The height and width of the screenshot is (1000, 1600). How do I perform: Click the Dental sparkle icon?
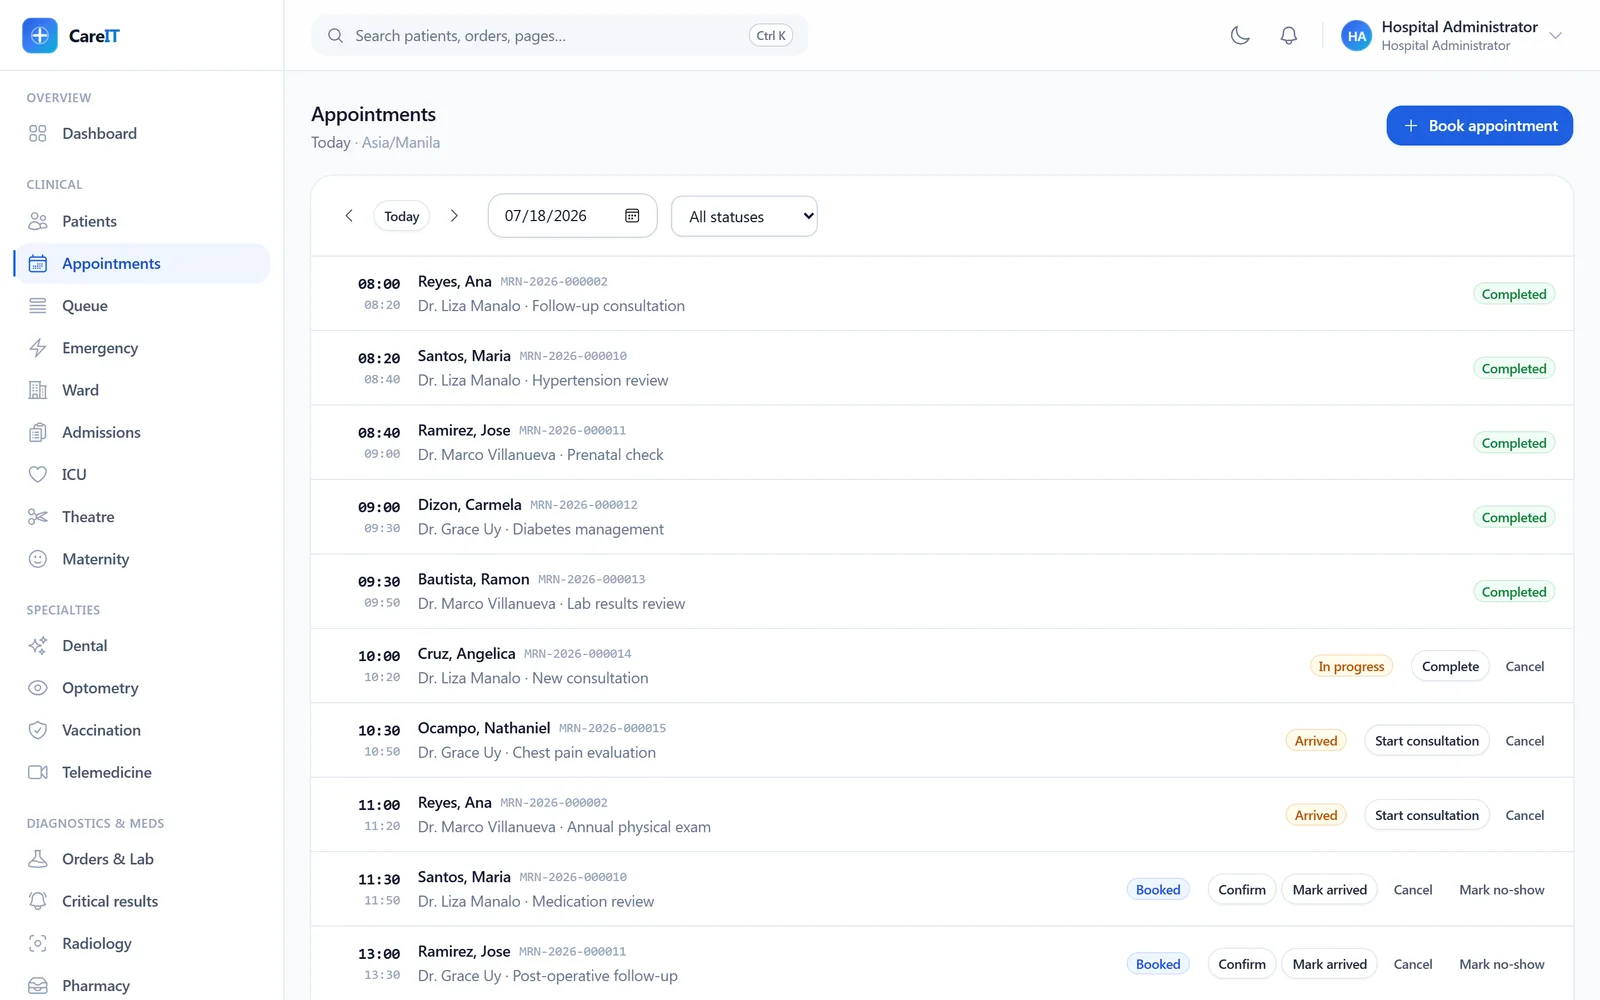[38, 646]
